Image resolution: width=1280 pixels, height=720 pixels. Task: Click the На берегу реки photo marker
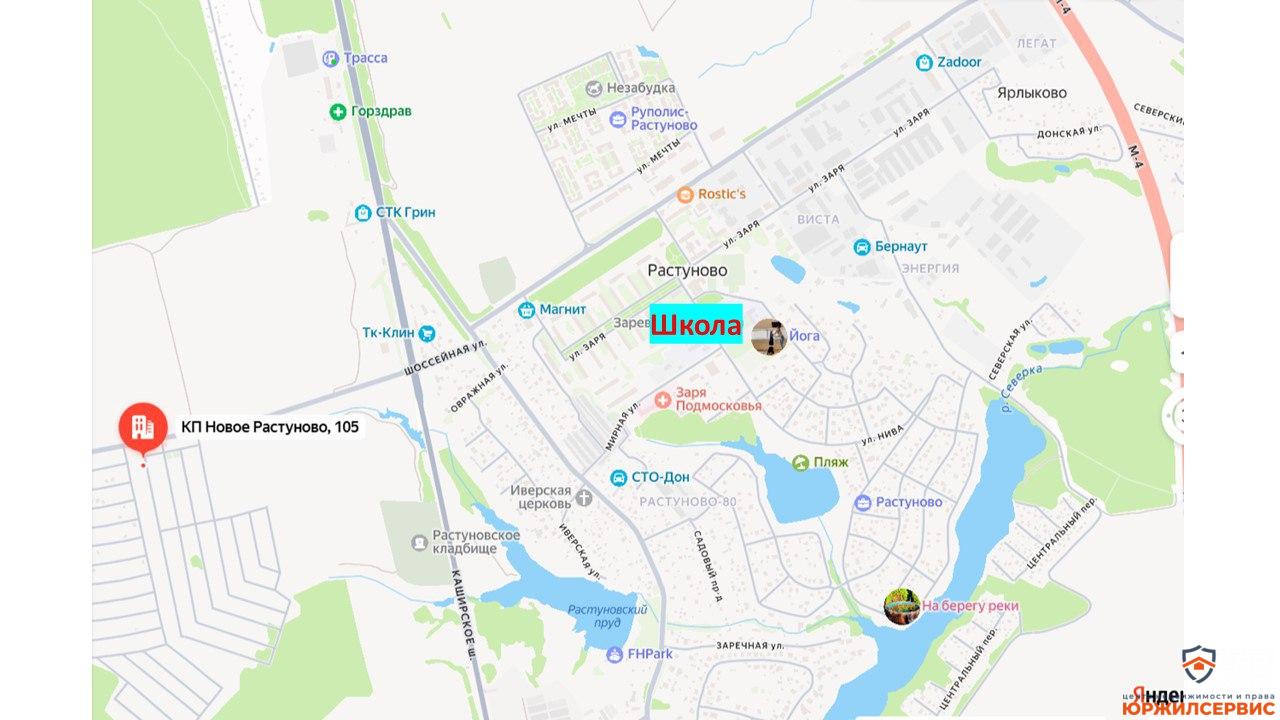pos(902,607)
